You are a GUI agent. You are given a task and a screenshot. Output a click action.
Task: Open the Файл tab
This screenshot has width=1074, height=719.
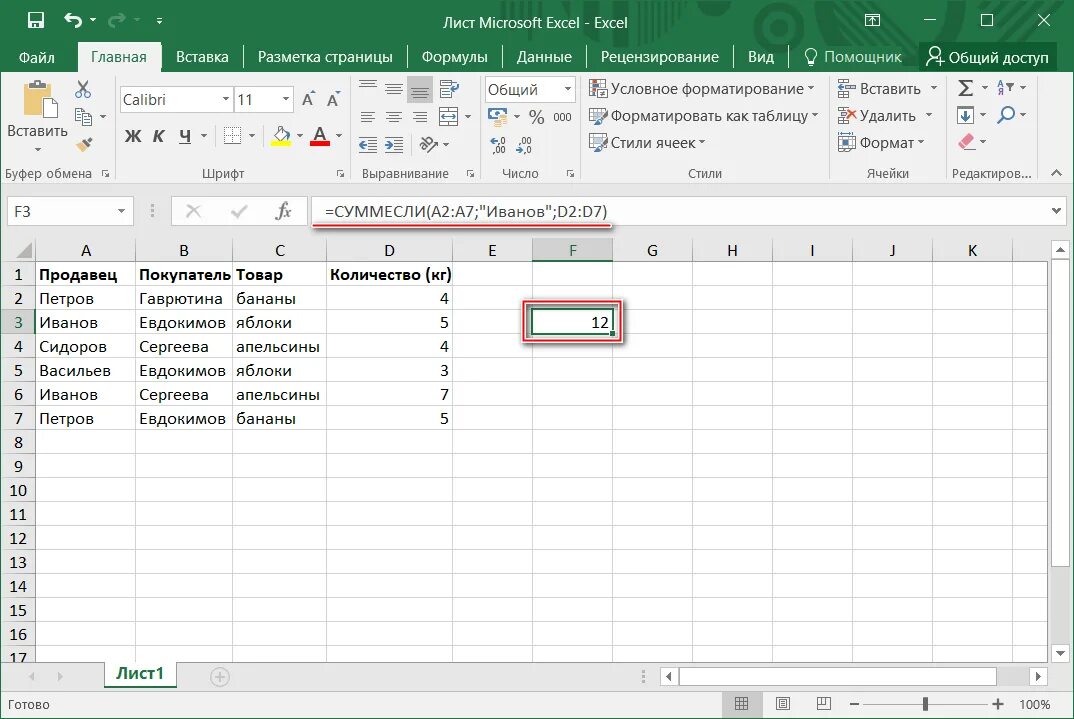(x=36, y=57)
